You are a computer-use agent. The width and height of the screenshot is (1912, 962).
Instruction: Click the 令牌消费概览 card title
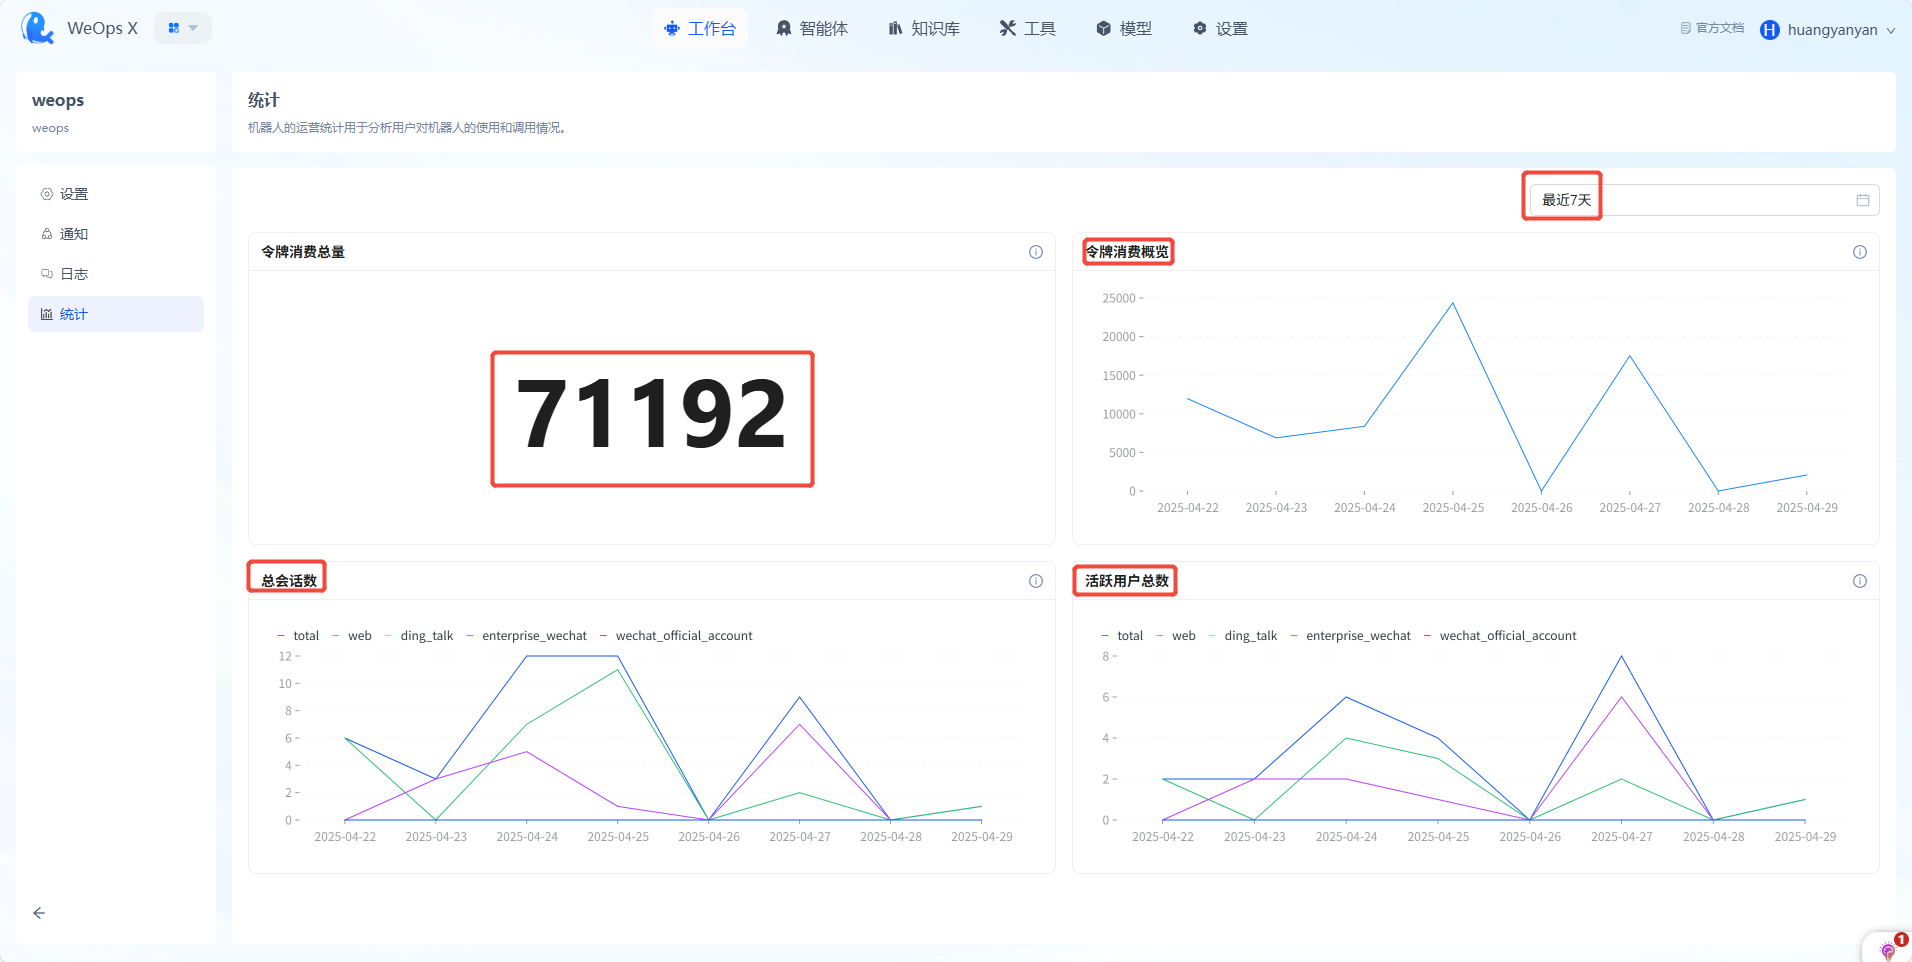pos(1127,252)
